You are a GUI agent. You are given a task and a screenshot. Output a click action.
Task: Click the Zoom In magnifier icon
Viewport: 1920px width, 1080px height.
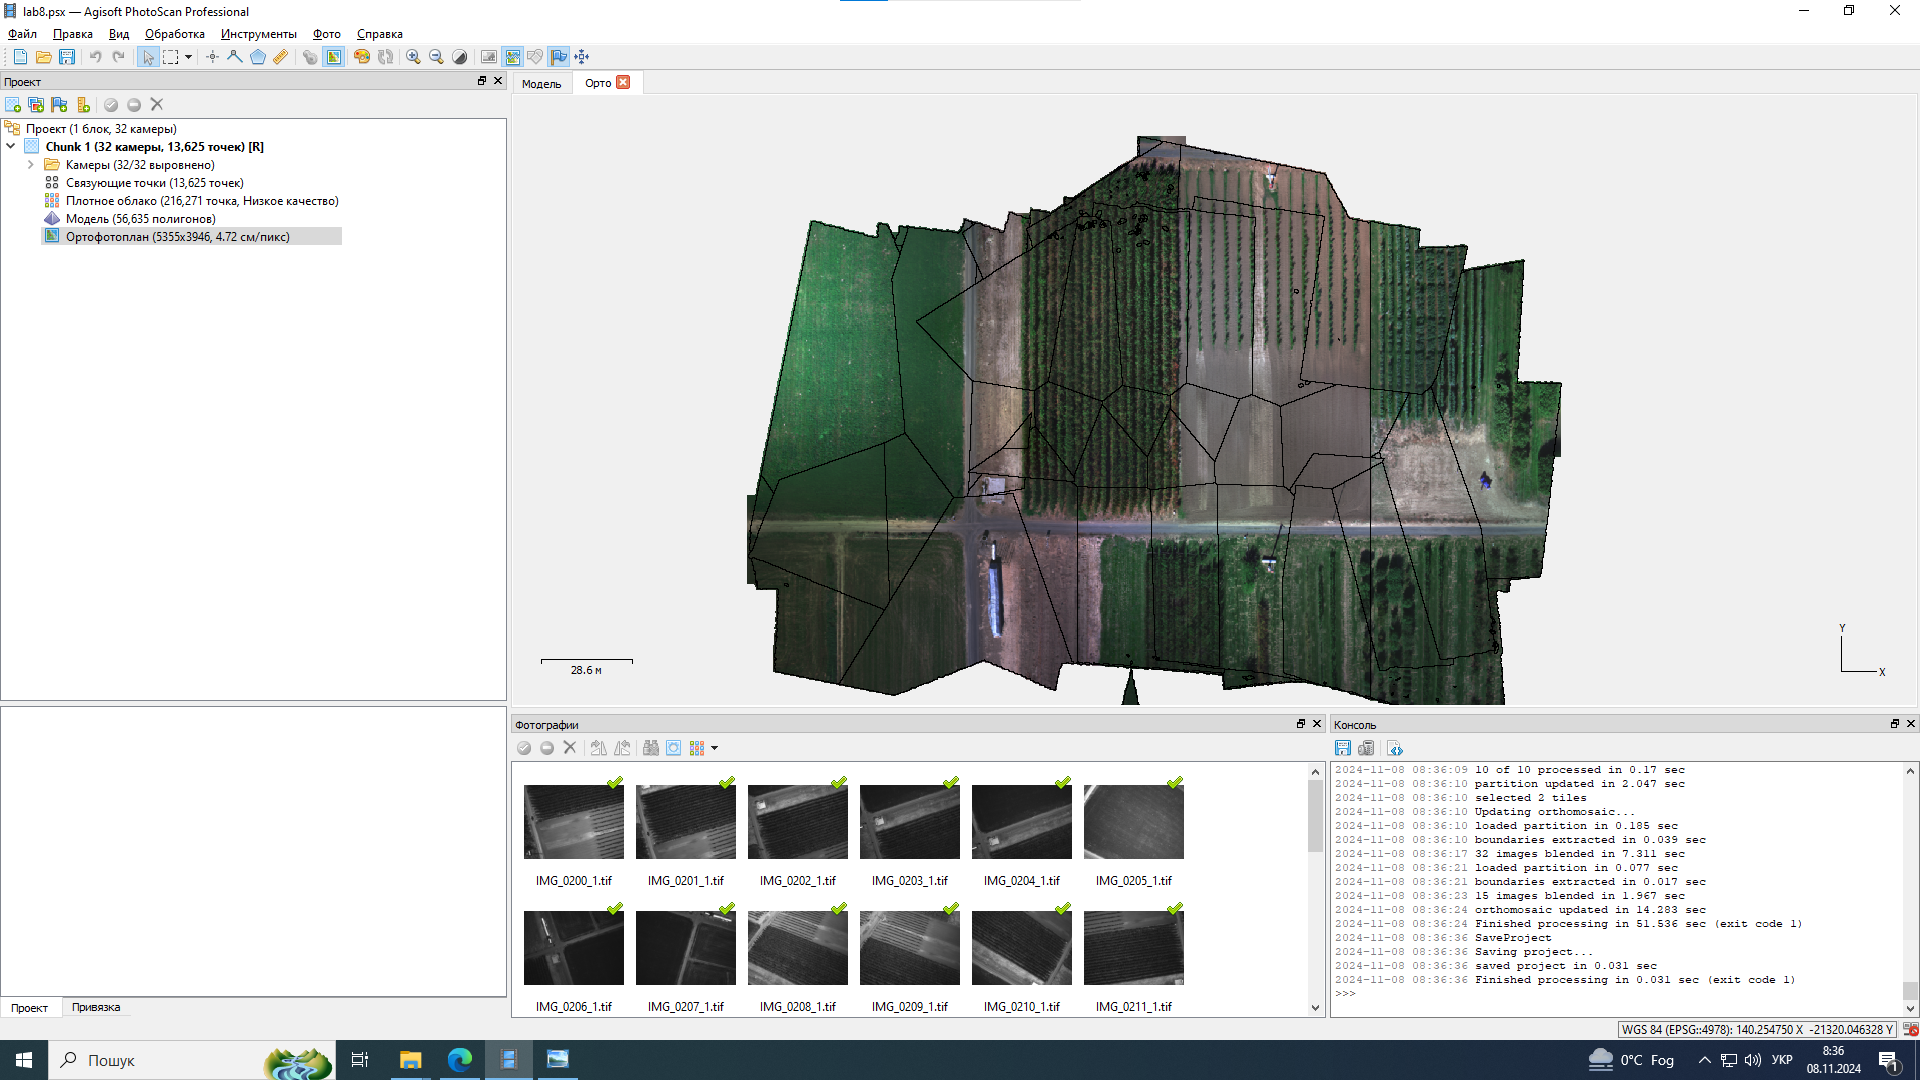(x=413, y=57)
